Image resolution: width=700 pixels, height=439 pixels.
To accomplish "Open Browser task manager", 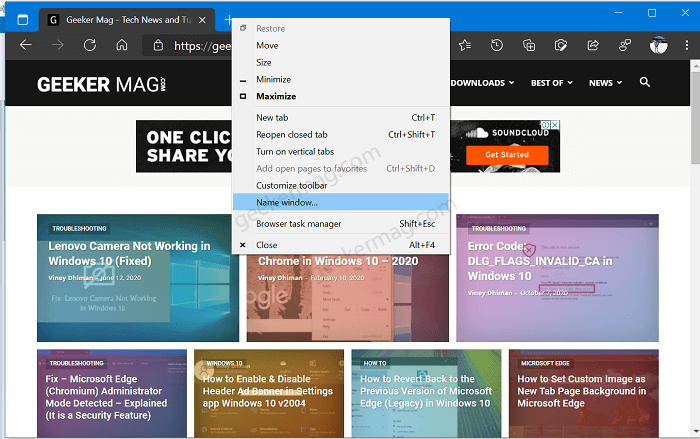I will [341, 224].
